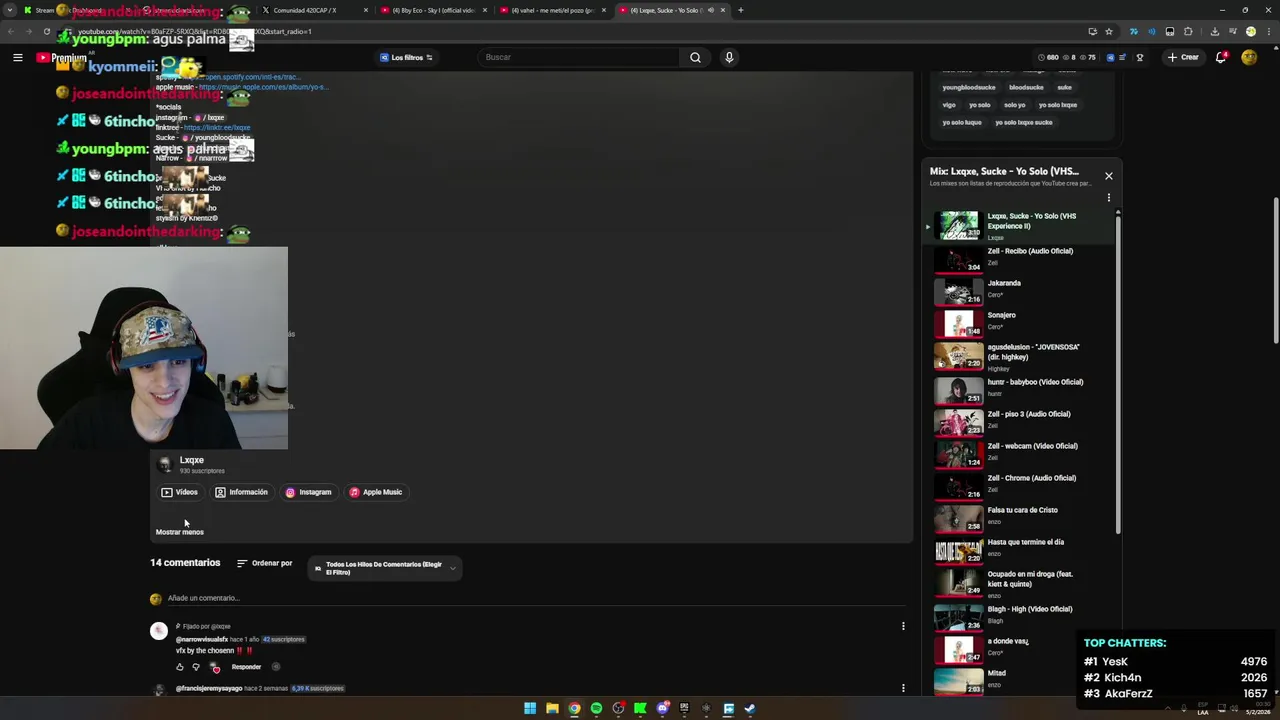Open Lxqxe channel Vídeos button
The height and width of the screenshot is (720, 1280).
pos(180,492)
